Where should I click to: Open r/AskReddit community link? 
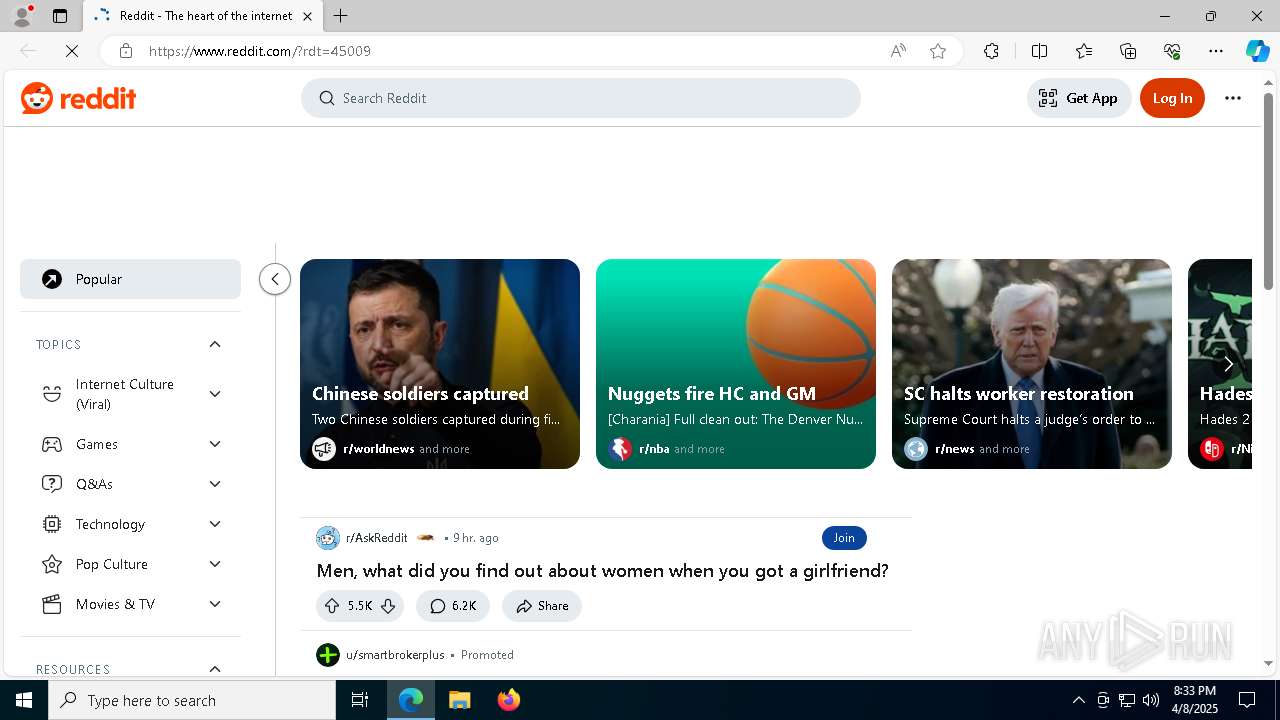click(376, 538)
